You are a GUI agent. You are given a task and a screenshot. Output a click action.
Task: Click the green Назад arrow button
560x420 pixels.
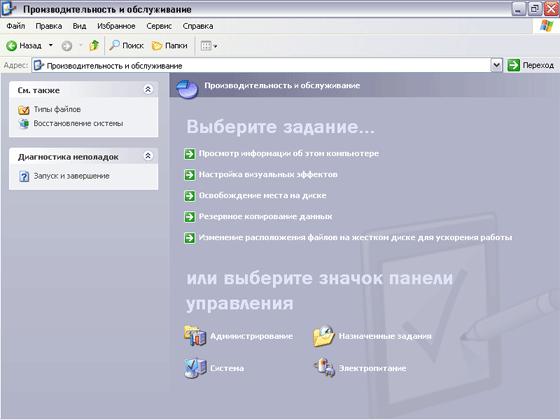pos(11,46)
